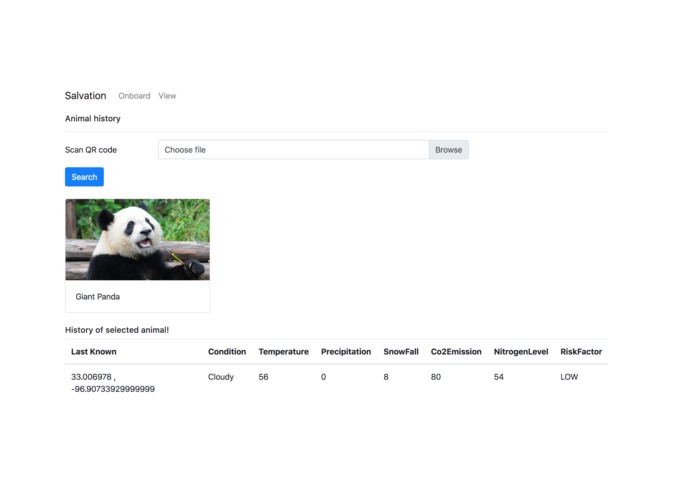
Task: Select the snowfall value 8
Action: (x=386, y=377)
